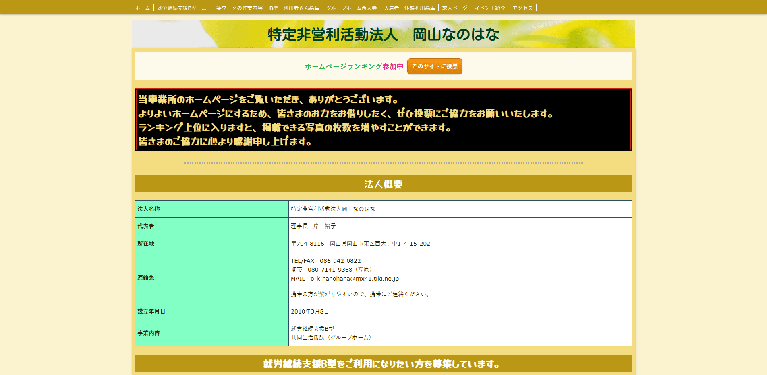Open the ホームページランキング参加中 link
This screenshot has width=767, height=375.
click(354, 66)
